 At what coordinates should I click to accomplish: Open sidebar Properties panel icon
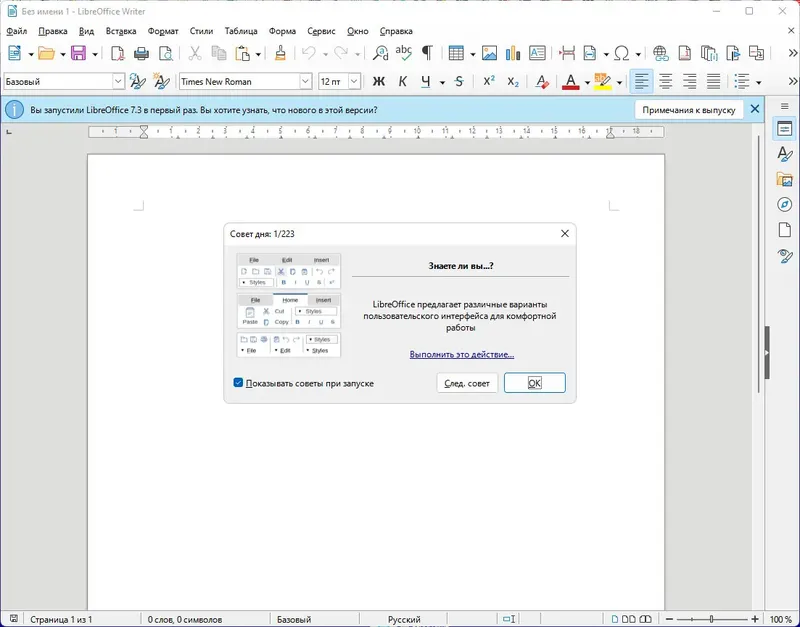(784, 129)
